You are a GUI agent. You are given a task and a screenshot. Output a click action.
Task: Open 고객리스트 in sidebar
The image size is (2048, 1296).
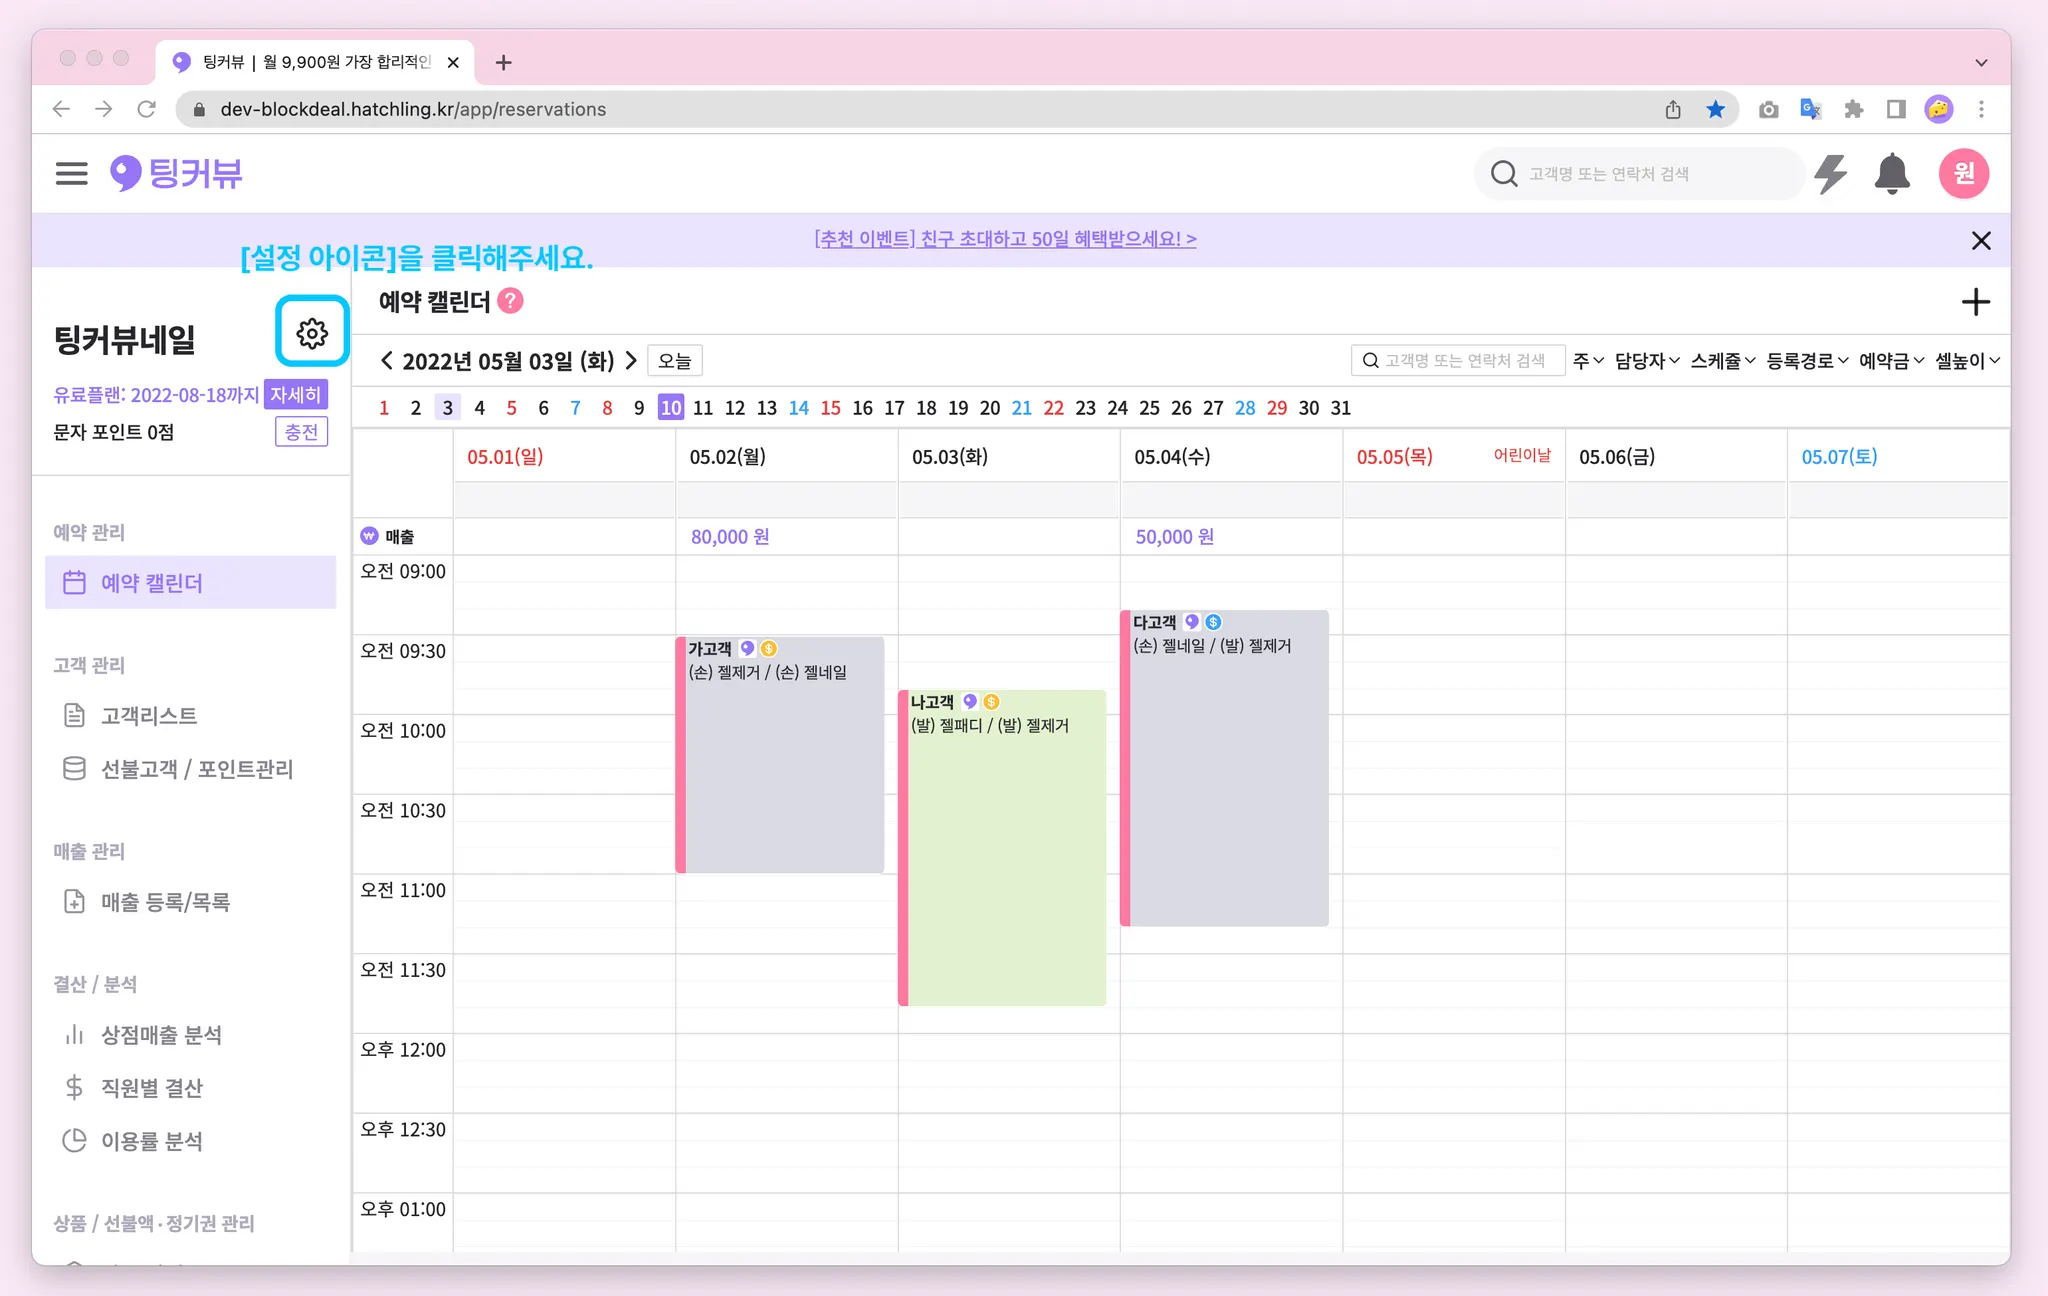(x=149, y=716)
